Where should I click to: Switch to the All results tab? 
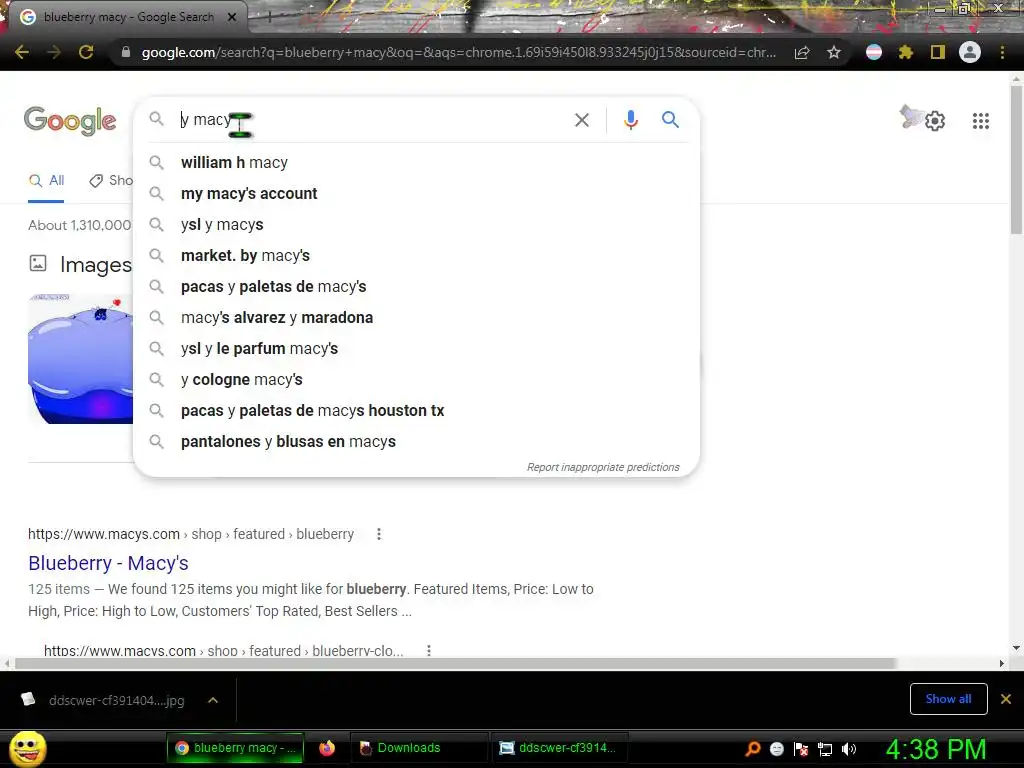click(46, 181)
